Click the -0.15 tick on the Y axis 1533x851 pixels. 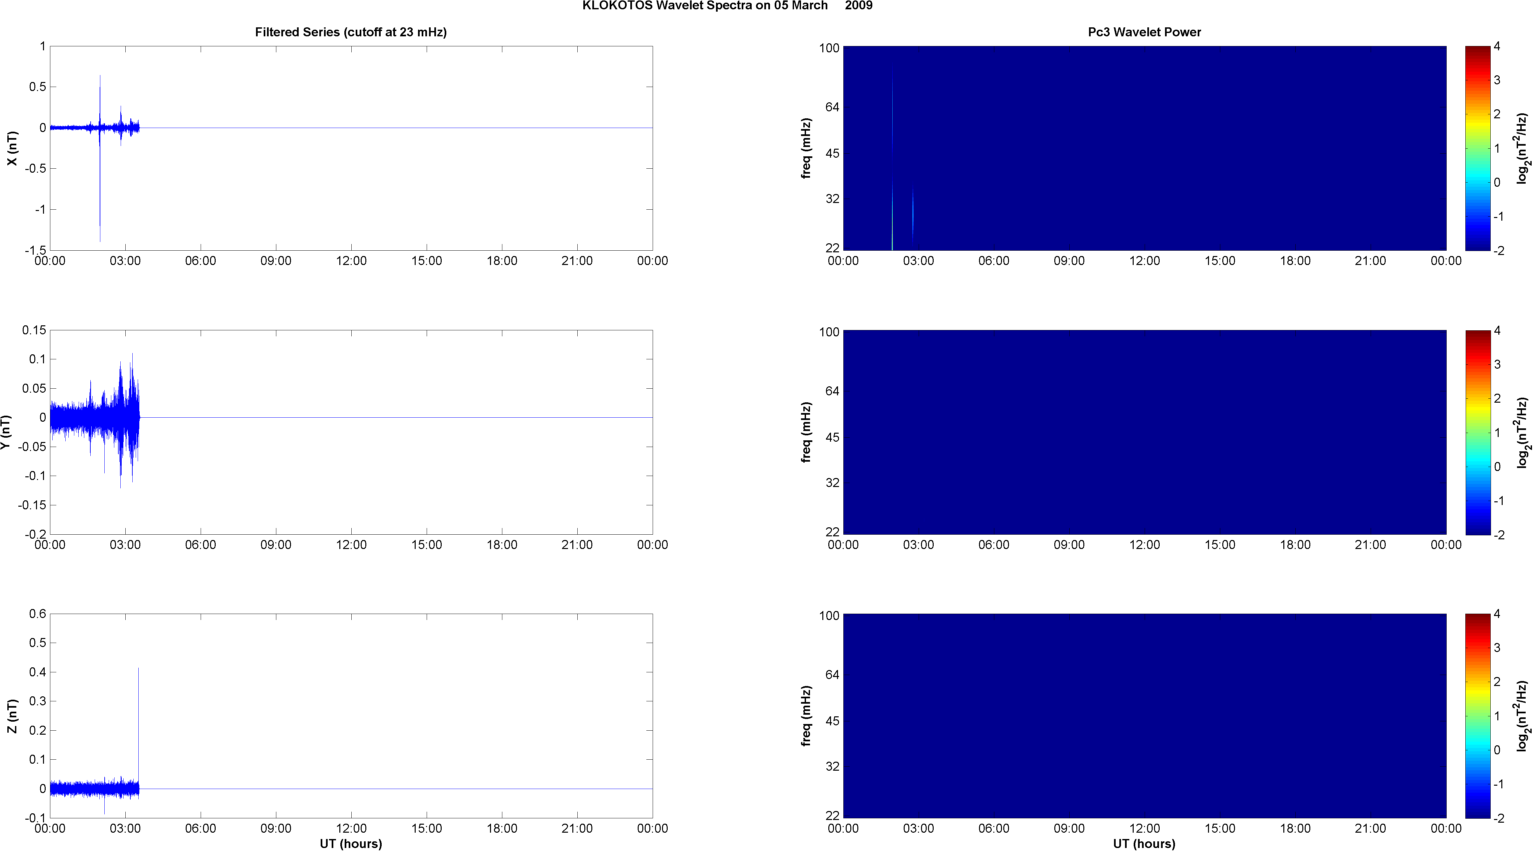pos(32,506)
